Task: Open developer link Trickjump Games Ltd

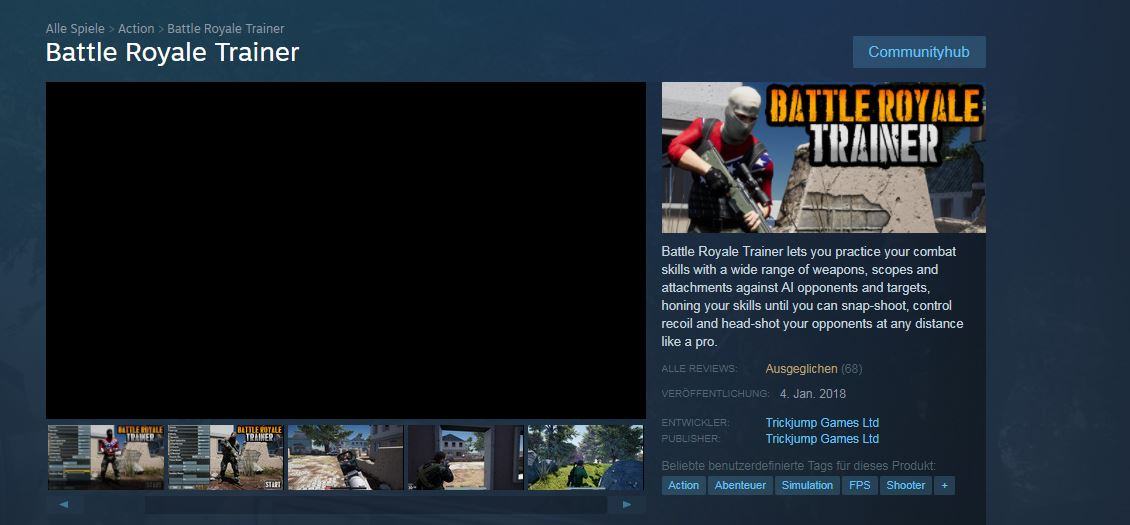Action: (x=822, y=423)
